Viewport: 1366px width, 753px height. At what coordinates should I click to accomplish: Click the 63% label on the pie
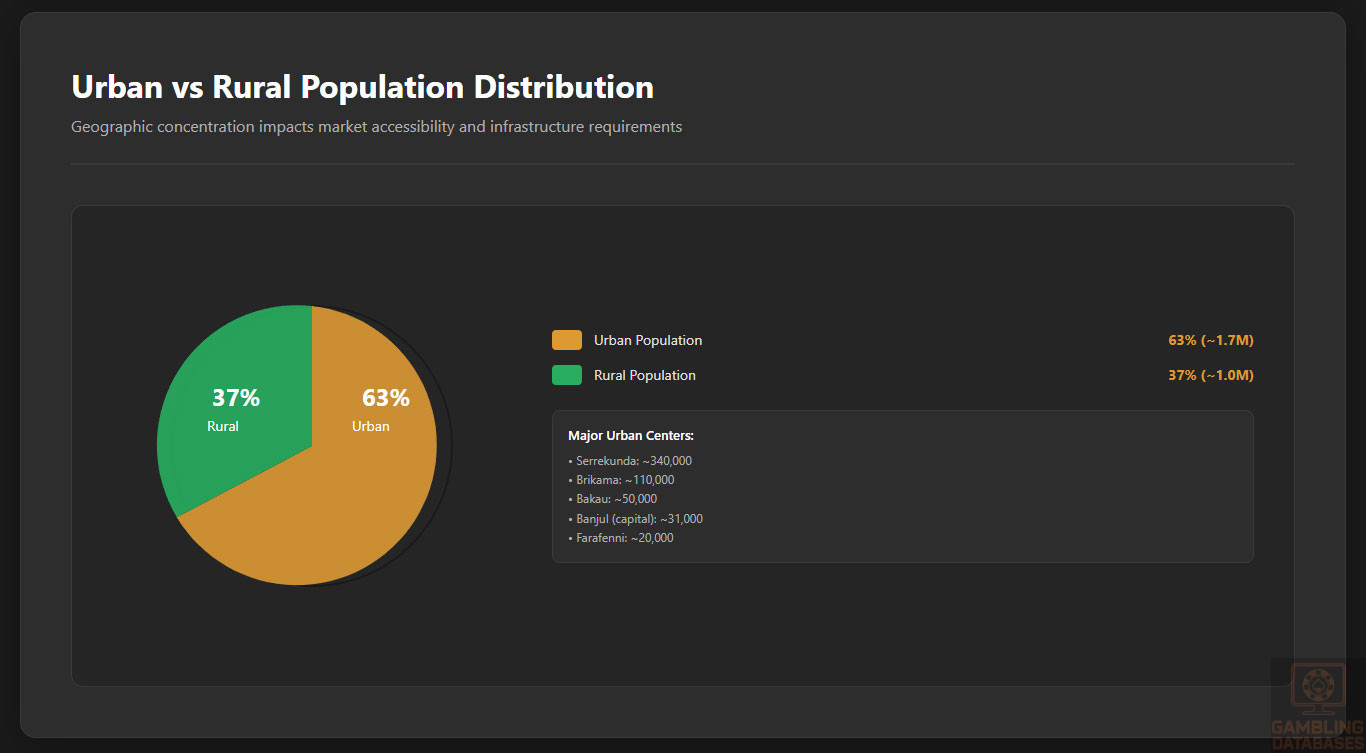385,398
